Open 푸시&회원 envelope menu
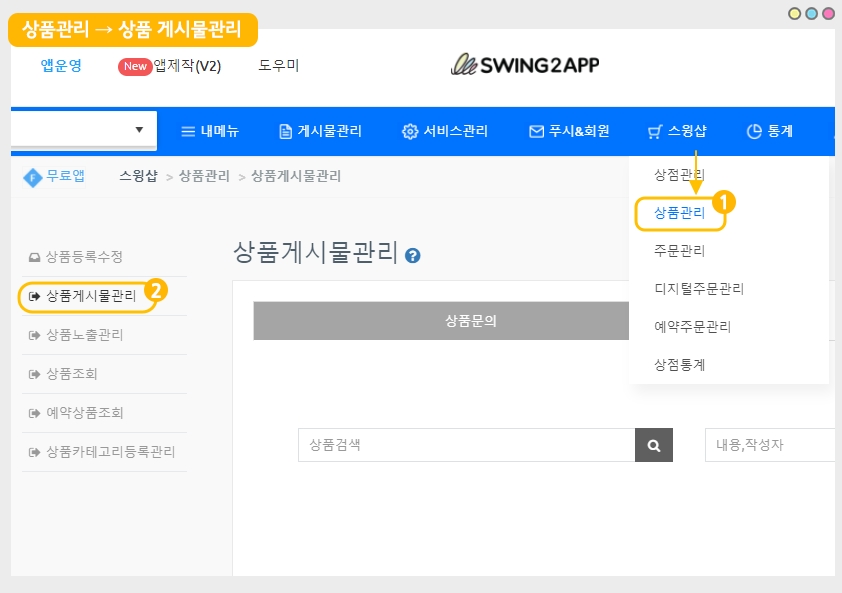The image size is (842, 593). pos(568,131)
